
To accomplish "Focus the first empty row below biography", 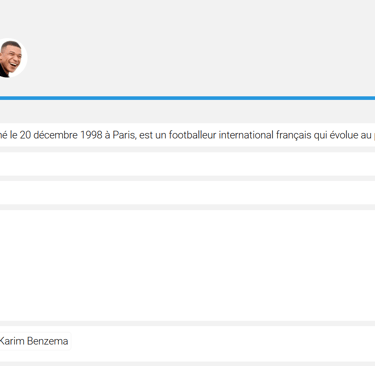I will coord(187,164).
